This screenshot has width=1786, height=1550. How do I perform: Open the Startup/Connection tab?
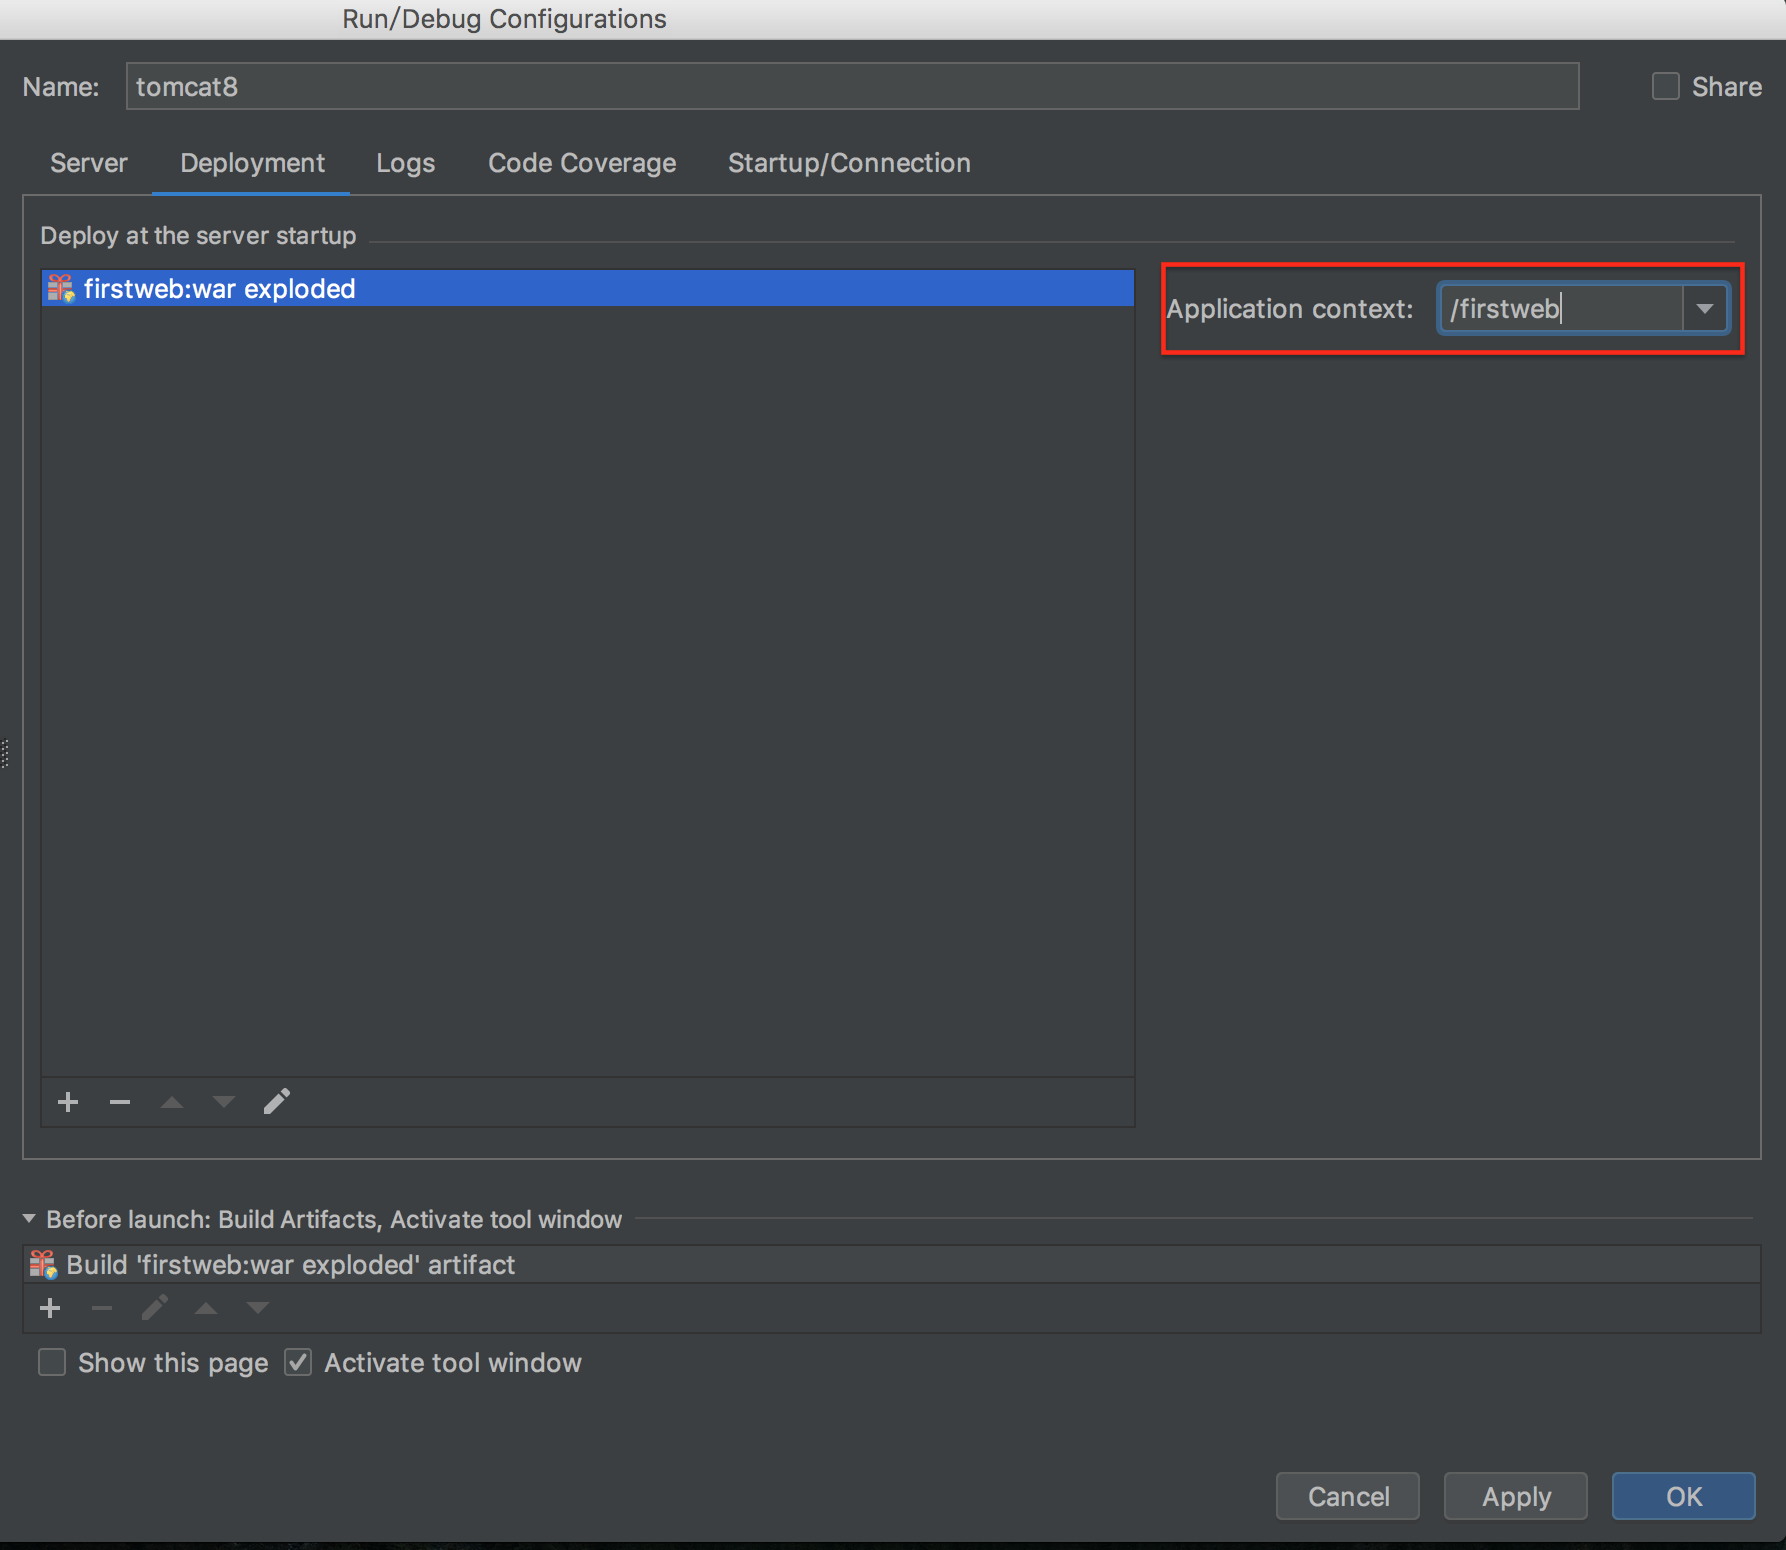[849, 163]
